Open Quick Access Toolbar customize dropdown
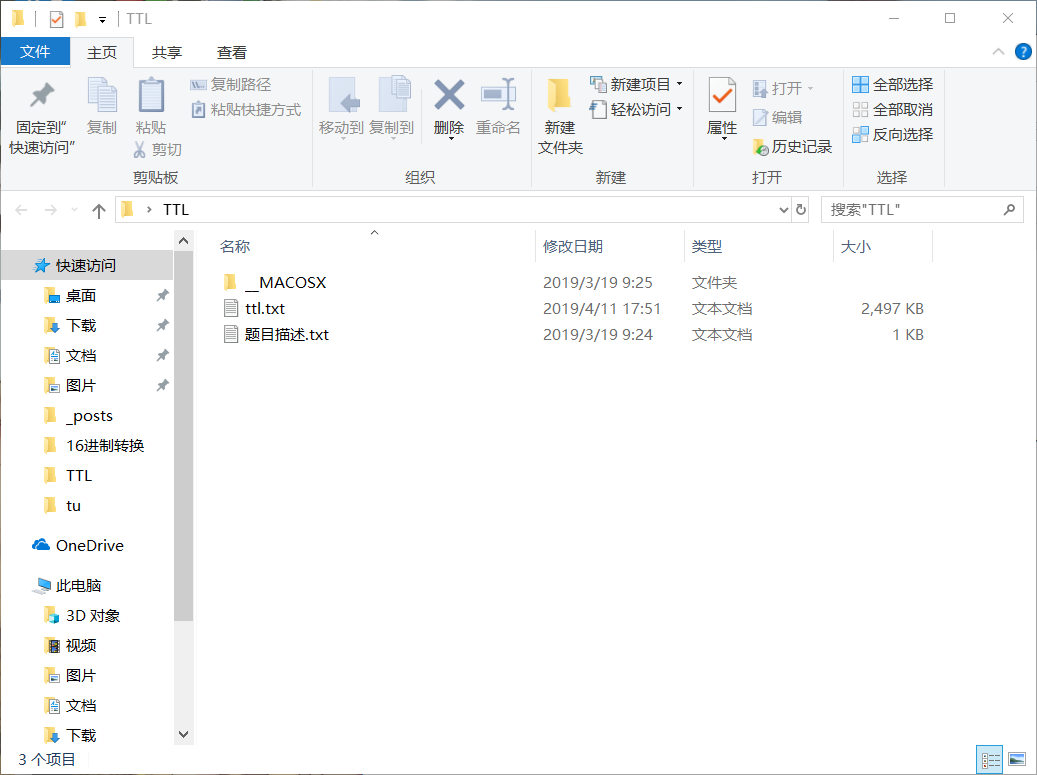Image resolution: width=1037 pixels, height=775 pixels. [102, 19]
